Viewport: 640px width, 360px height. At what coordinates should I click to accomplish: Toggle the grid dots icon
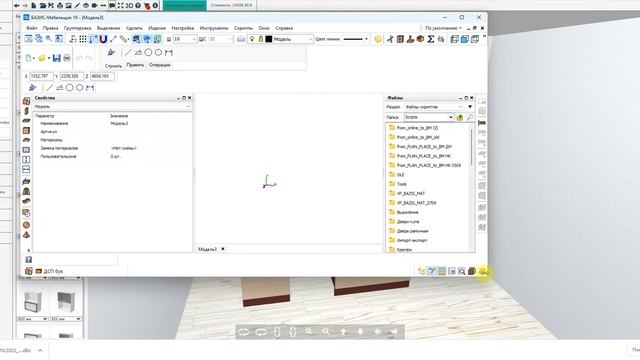[x=83, y=39]
